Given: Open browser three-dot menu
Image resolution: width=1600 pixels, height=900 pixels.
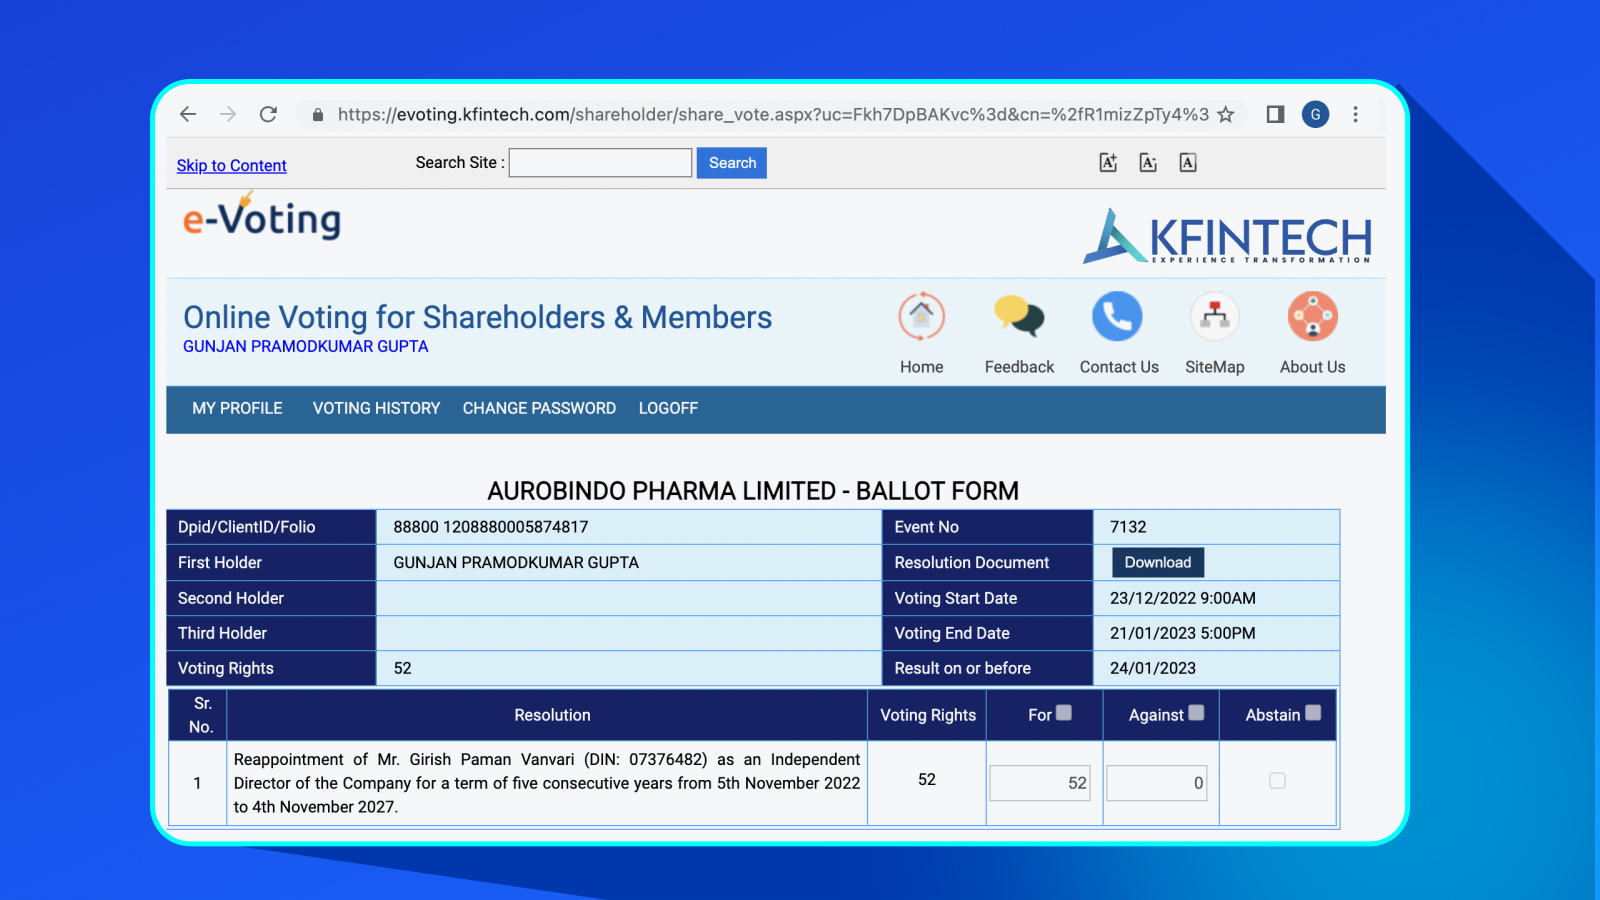Looking at the screenshot, I should pyautogui.click(x=1355, y=115).
